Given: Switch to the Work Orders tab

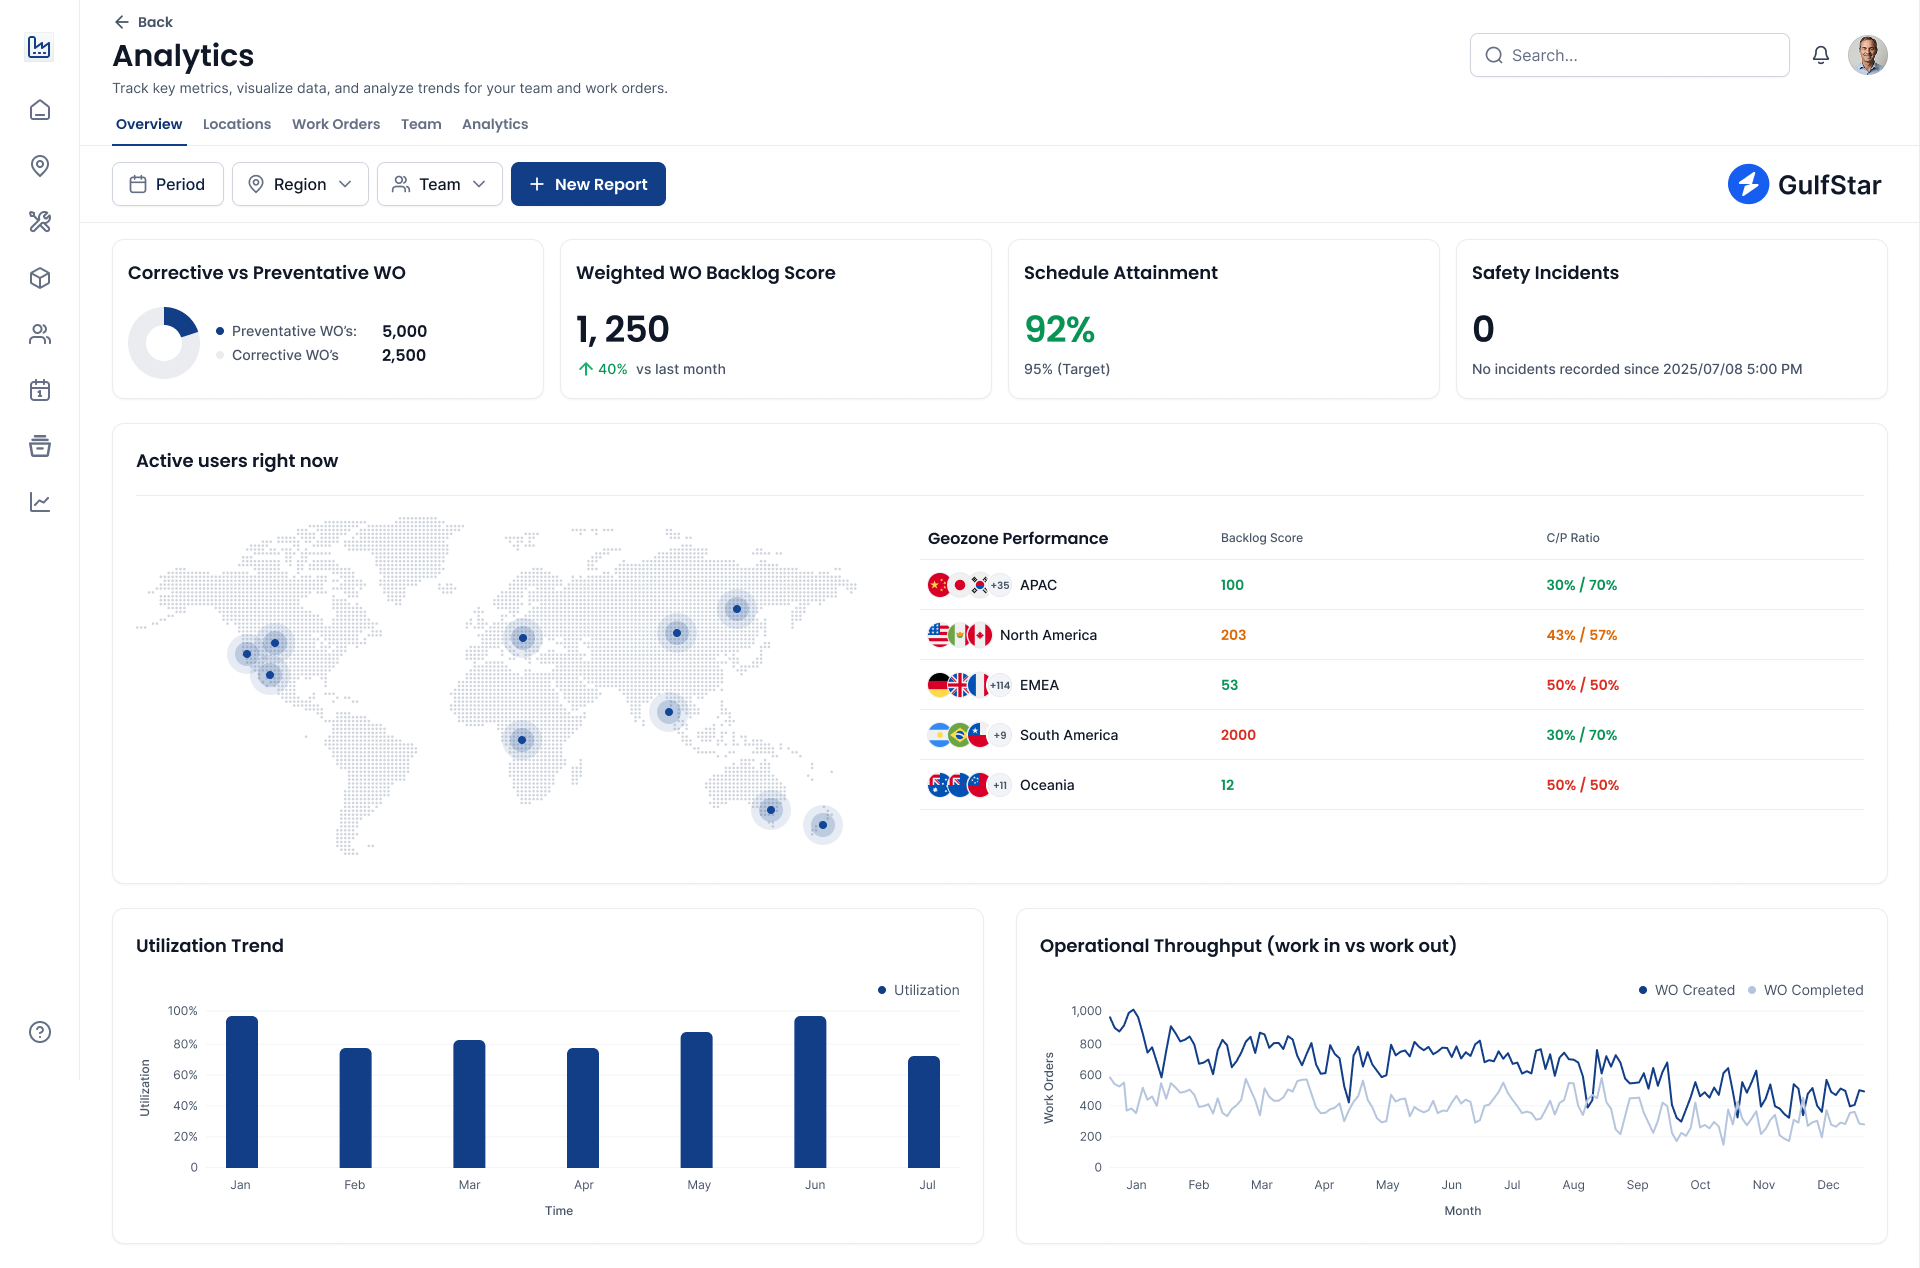Looking at the screenshot, I should (x=336, y=124).
